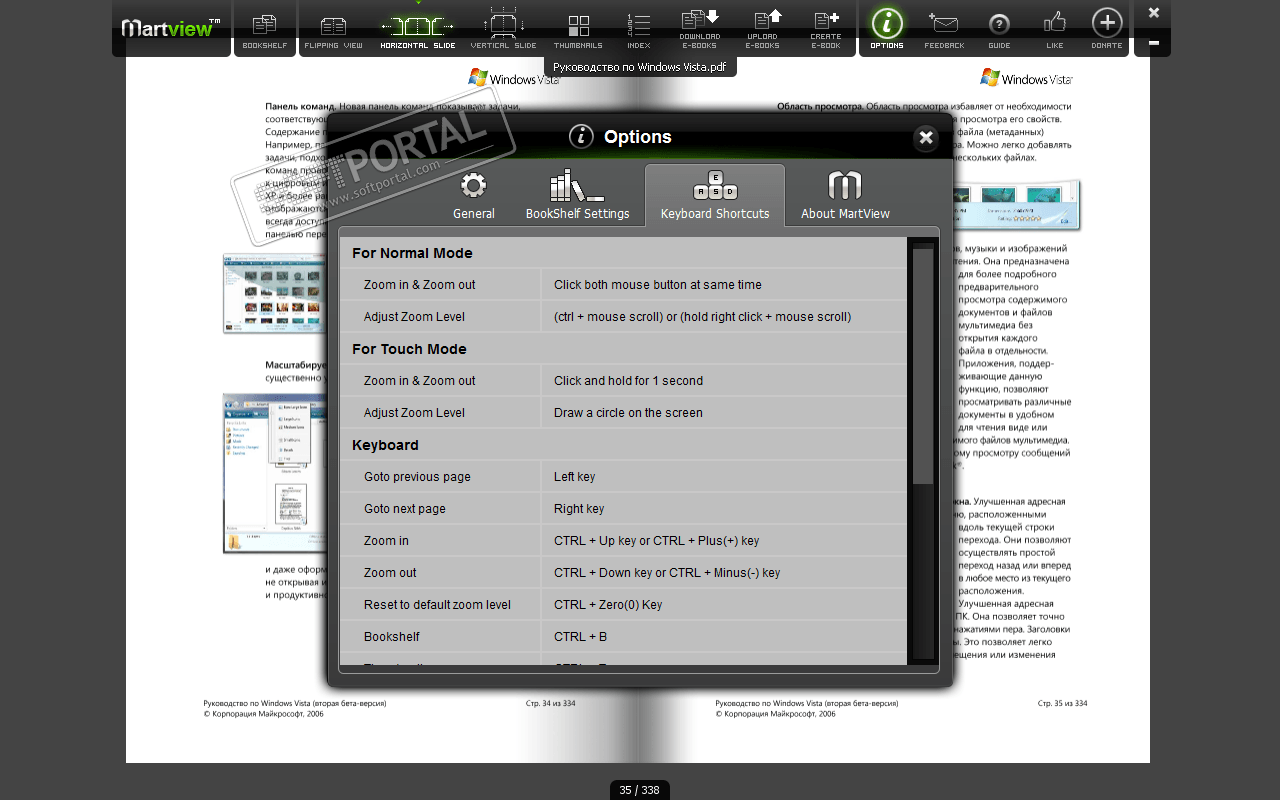Click Download E-books icon
This screenshot has width=1280, height=800.
tap(700, 29)
